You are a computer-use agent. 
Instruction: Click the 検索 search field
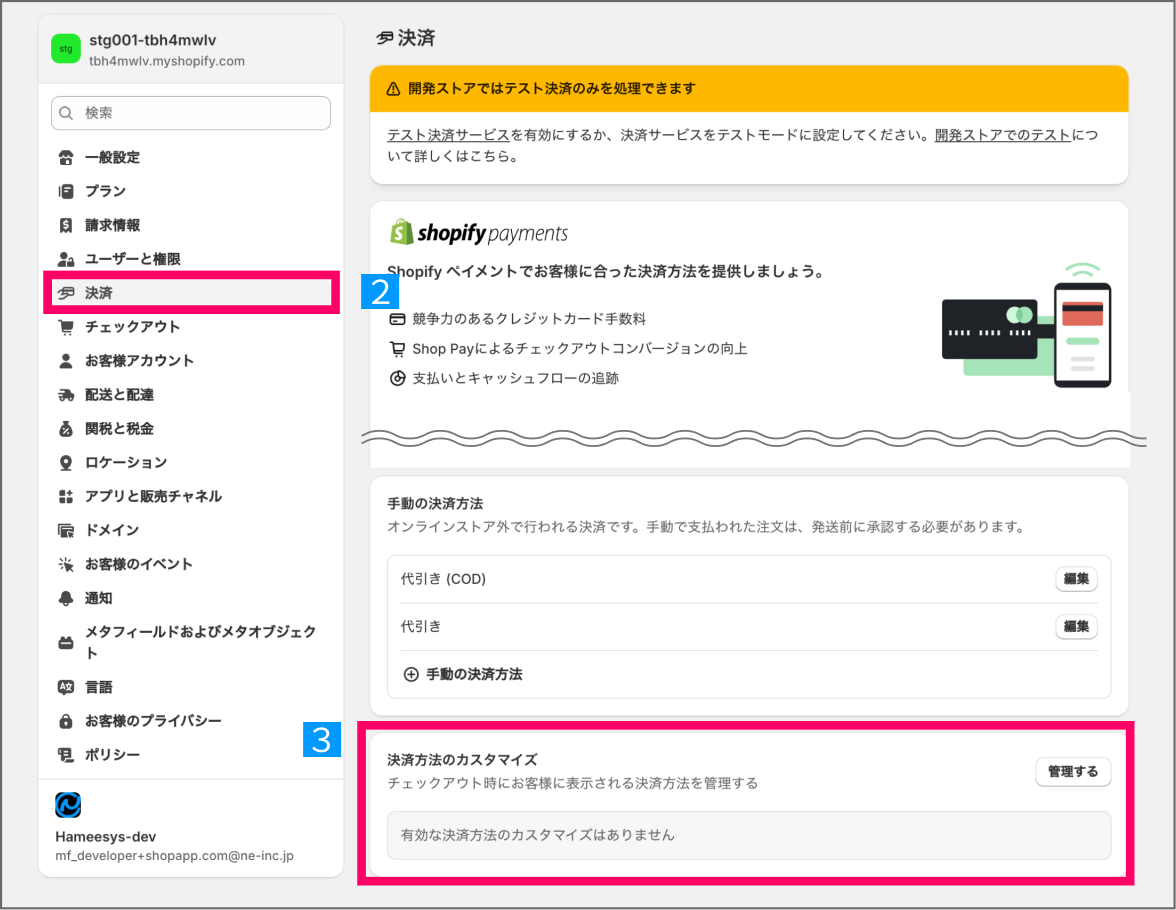coord(191,113)
